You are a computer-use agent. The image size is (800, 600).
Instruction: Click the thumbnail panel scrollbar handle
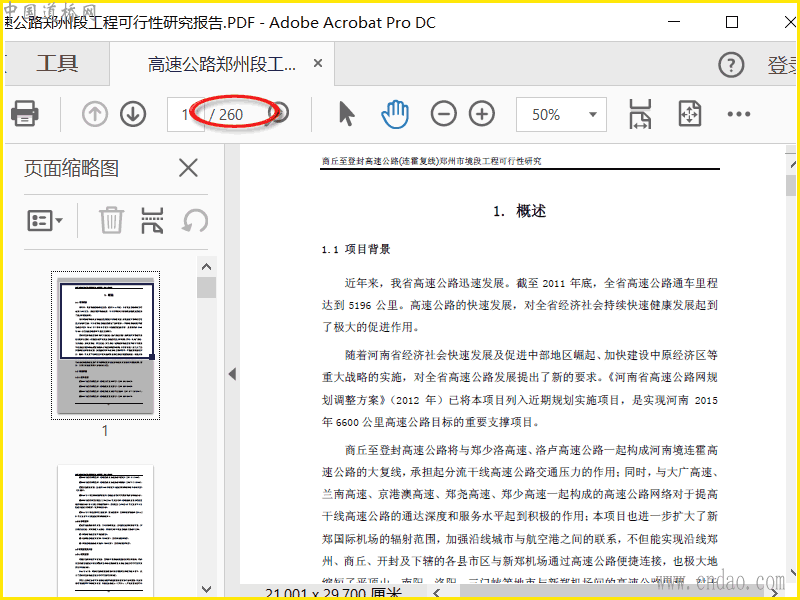pos(206,287)
